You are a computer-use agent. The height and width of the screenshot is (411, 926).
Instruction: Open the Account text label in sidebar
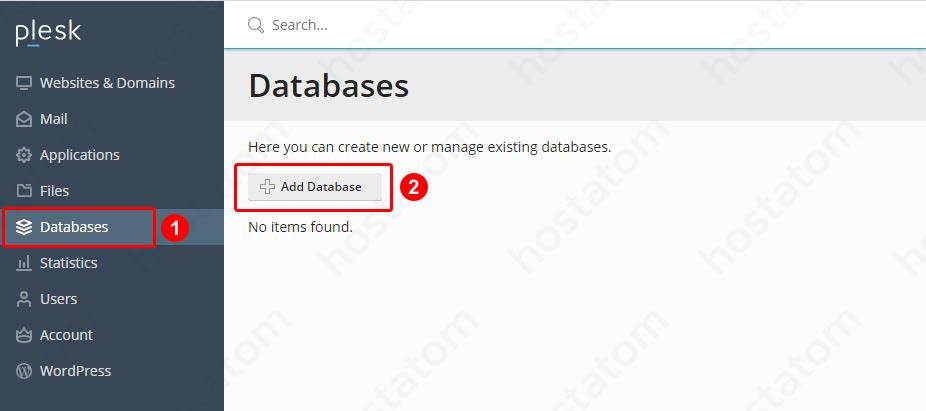66,335
